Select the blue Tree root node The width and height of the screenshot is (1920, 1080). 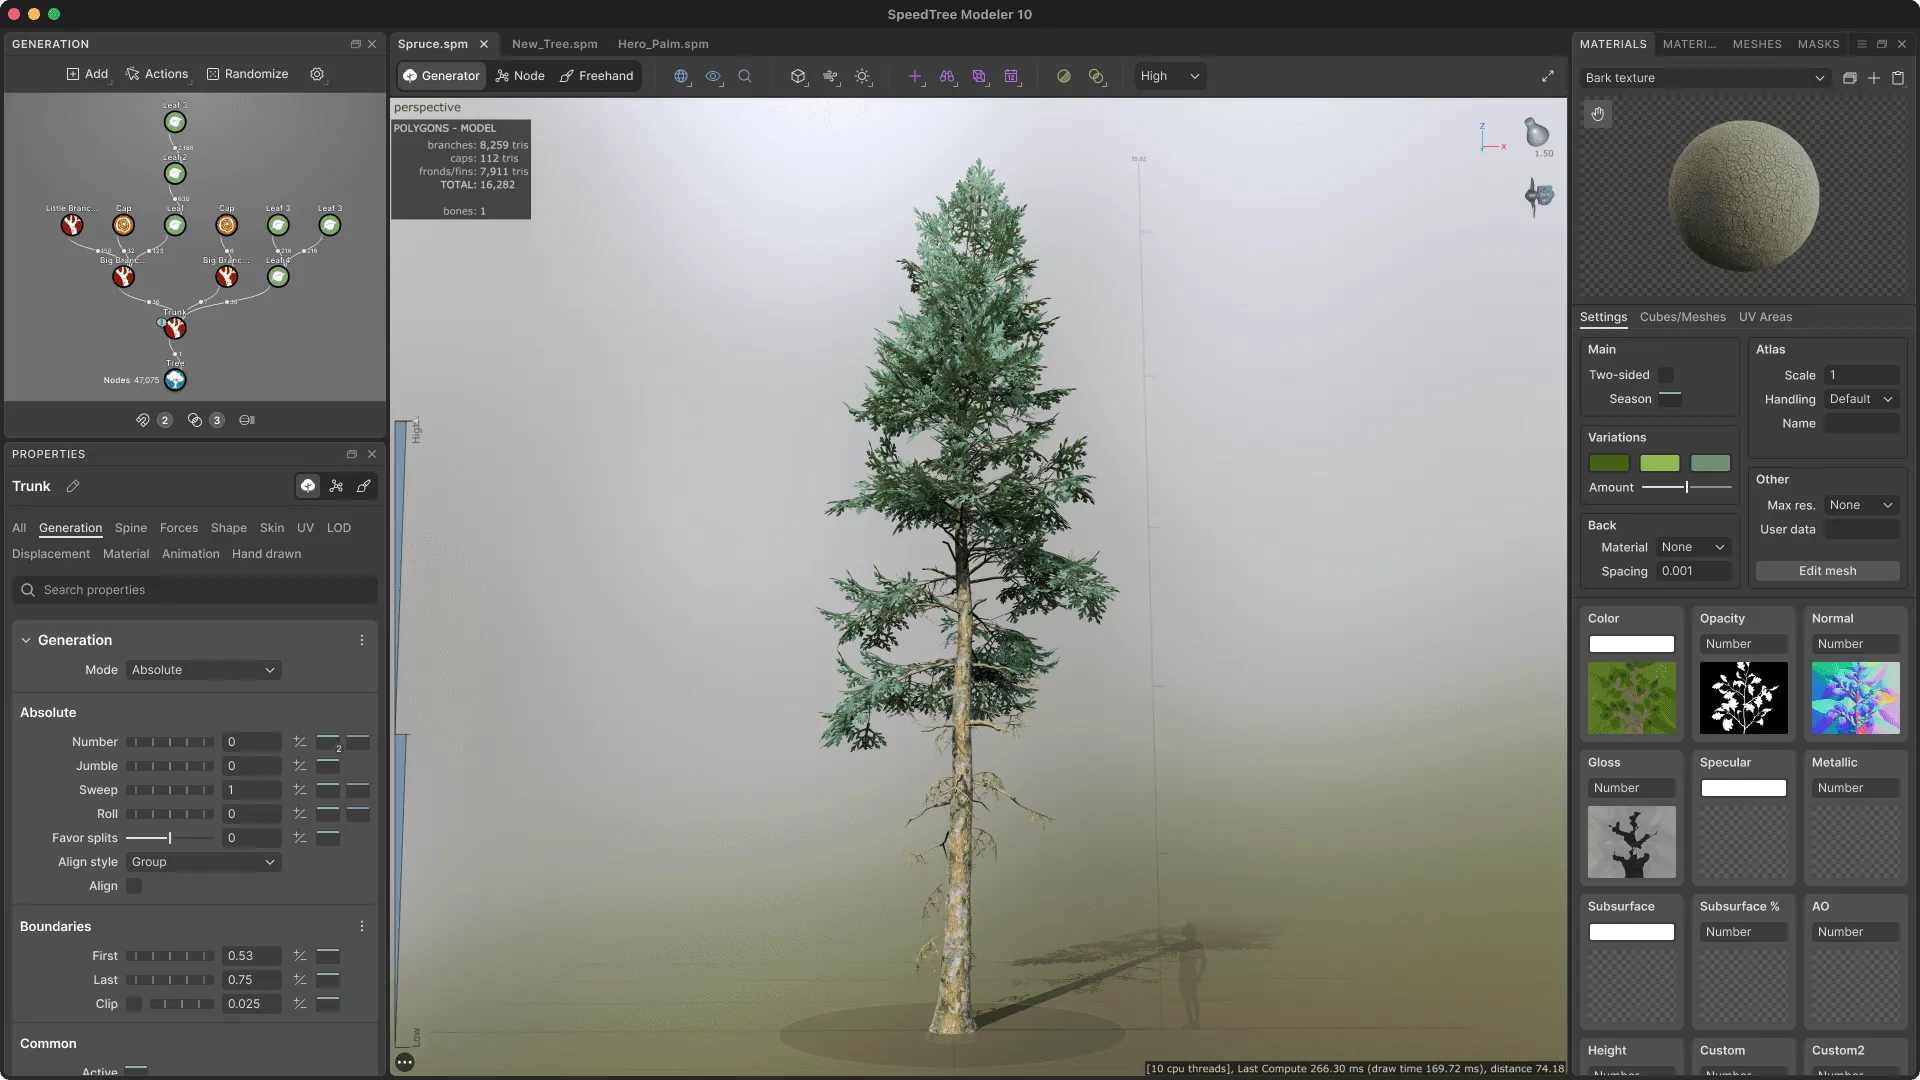point(175,380)
